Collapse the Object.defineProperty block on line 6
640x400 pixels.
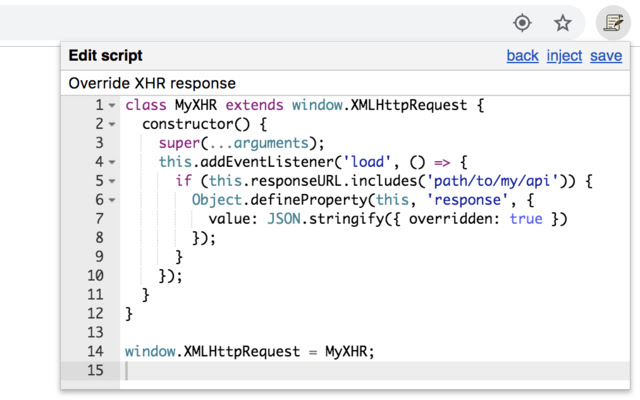(x=112, y=200)
